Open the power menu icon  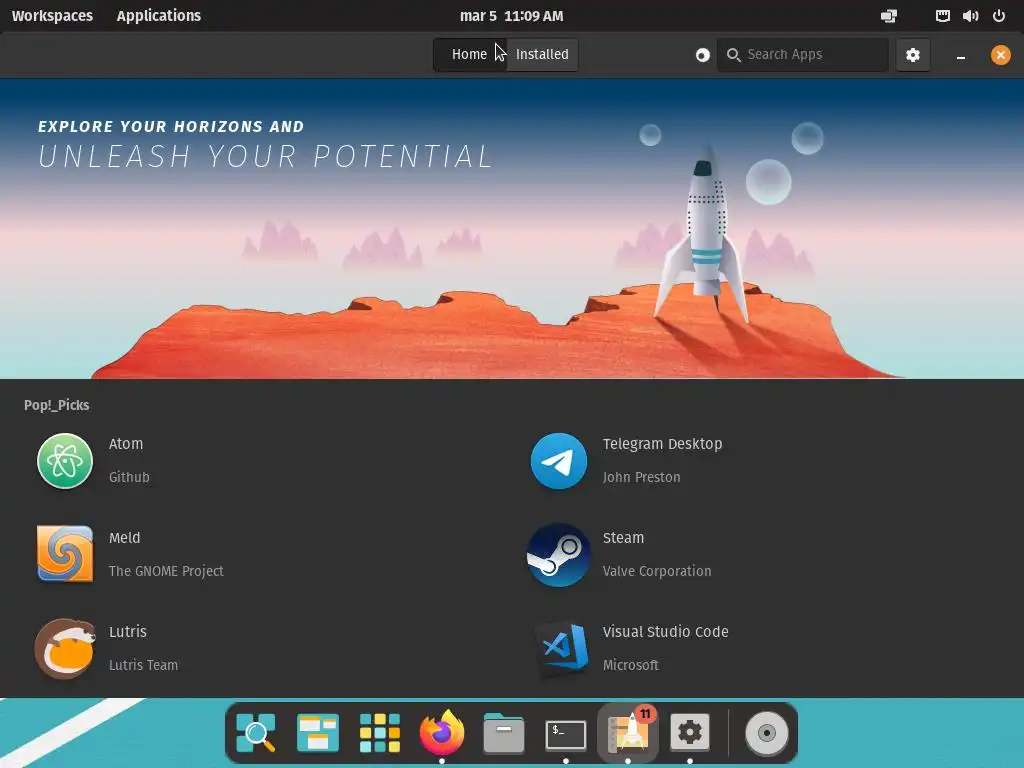pos(999,16)
